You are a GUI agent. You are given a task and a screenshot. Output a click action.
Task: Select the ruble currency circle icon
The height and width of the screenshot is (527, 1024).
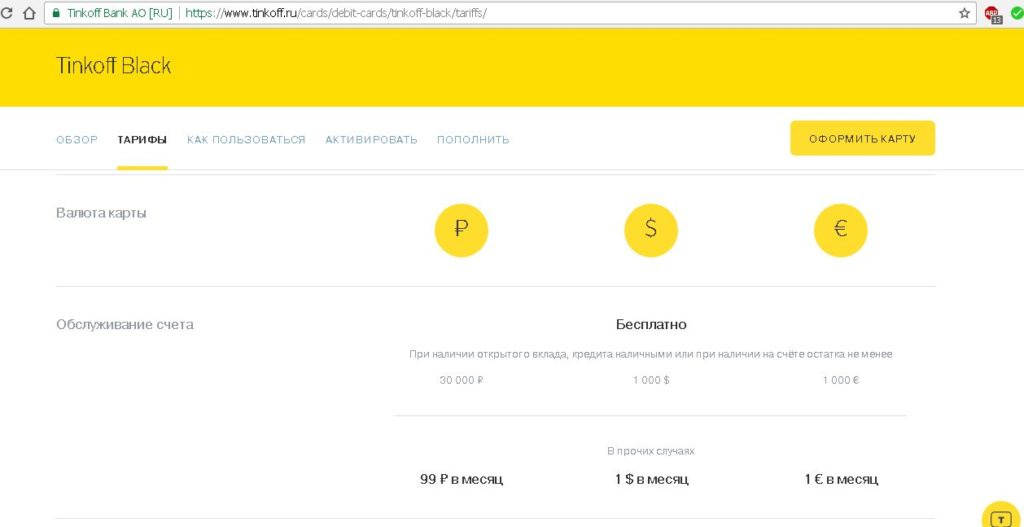click(461, 230)
